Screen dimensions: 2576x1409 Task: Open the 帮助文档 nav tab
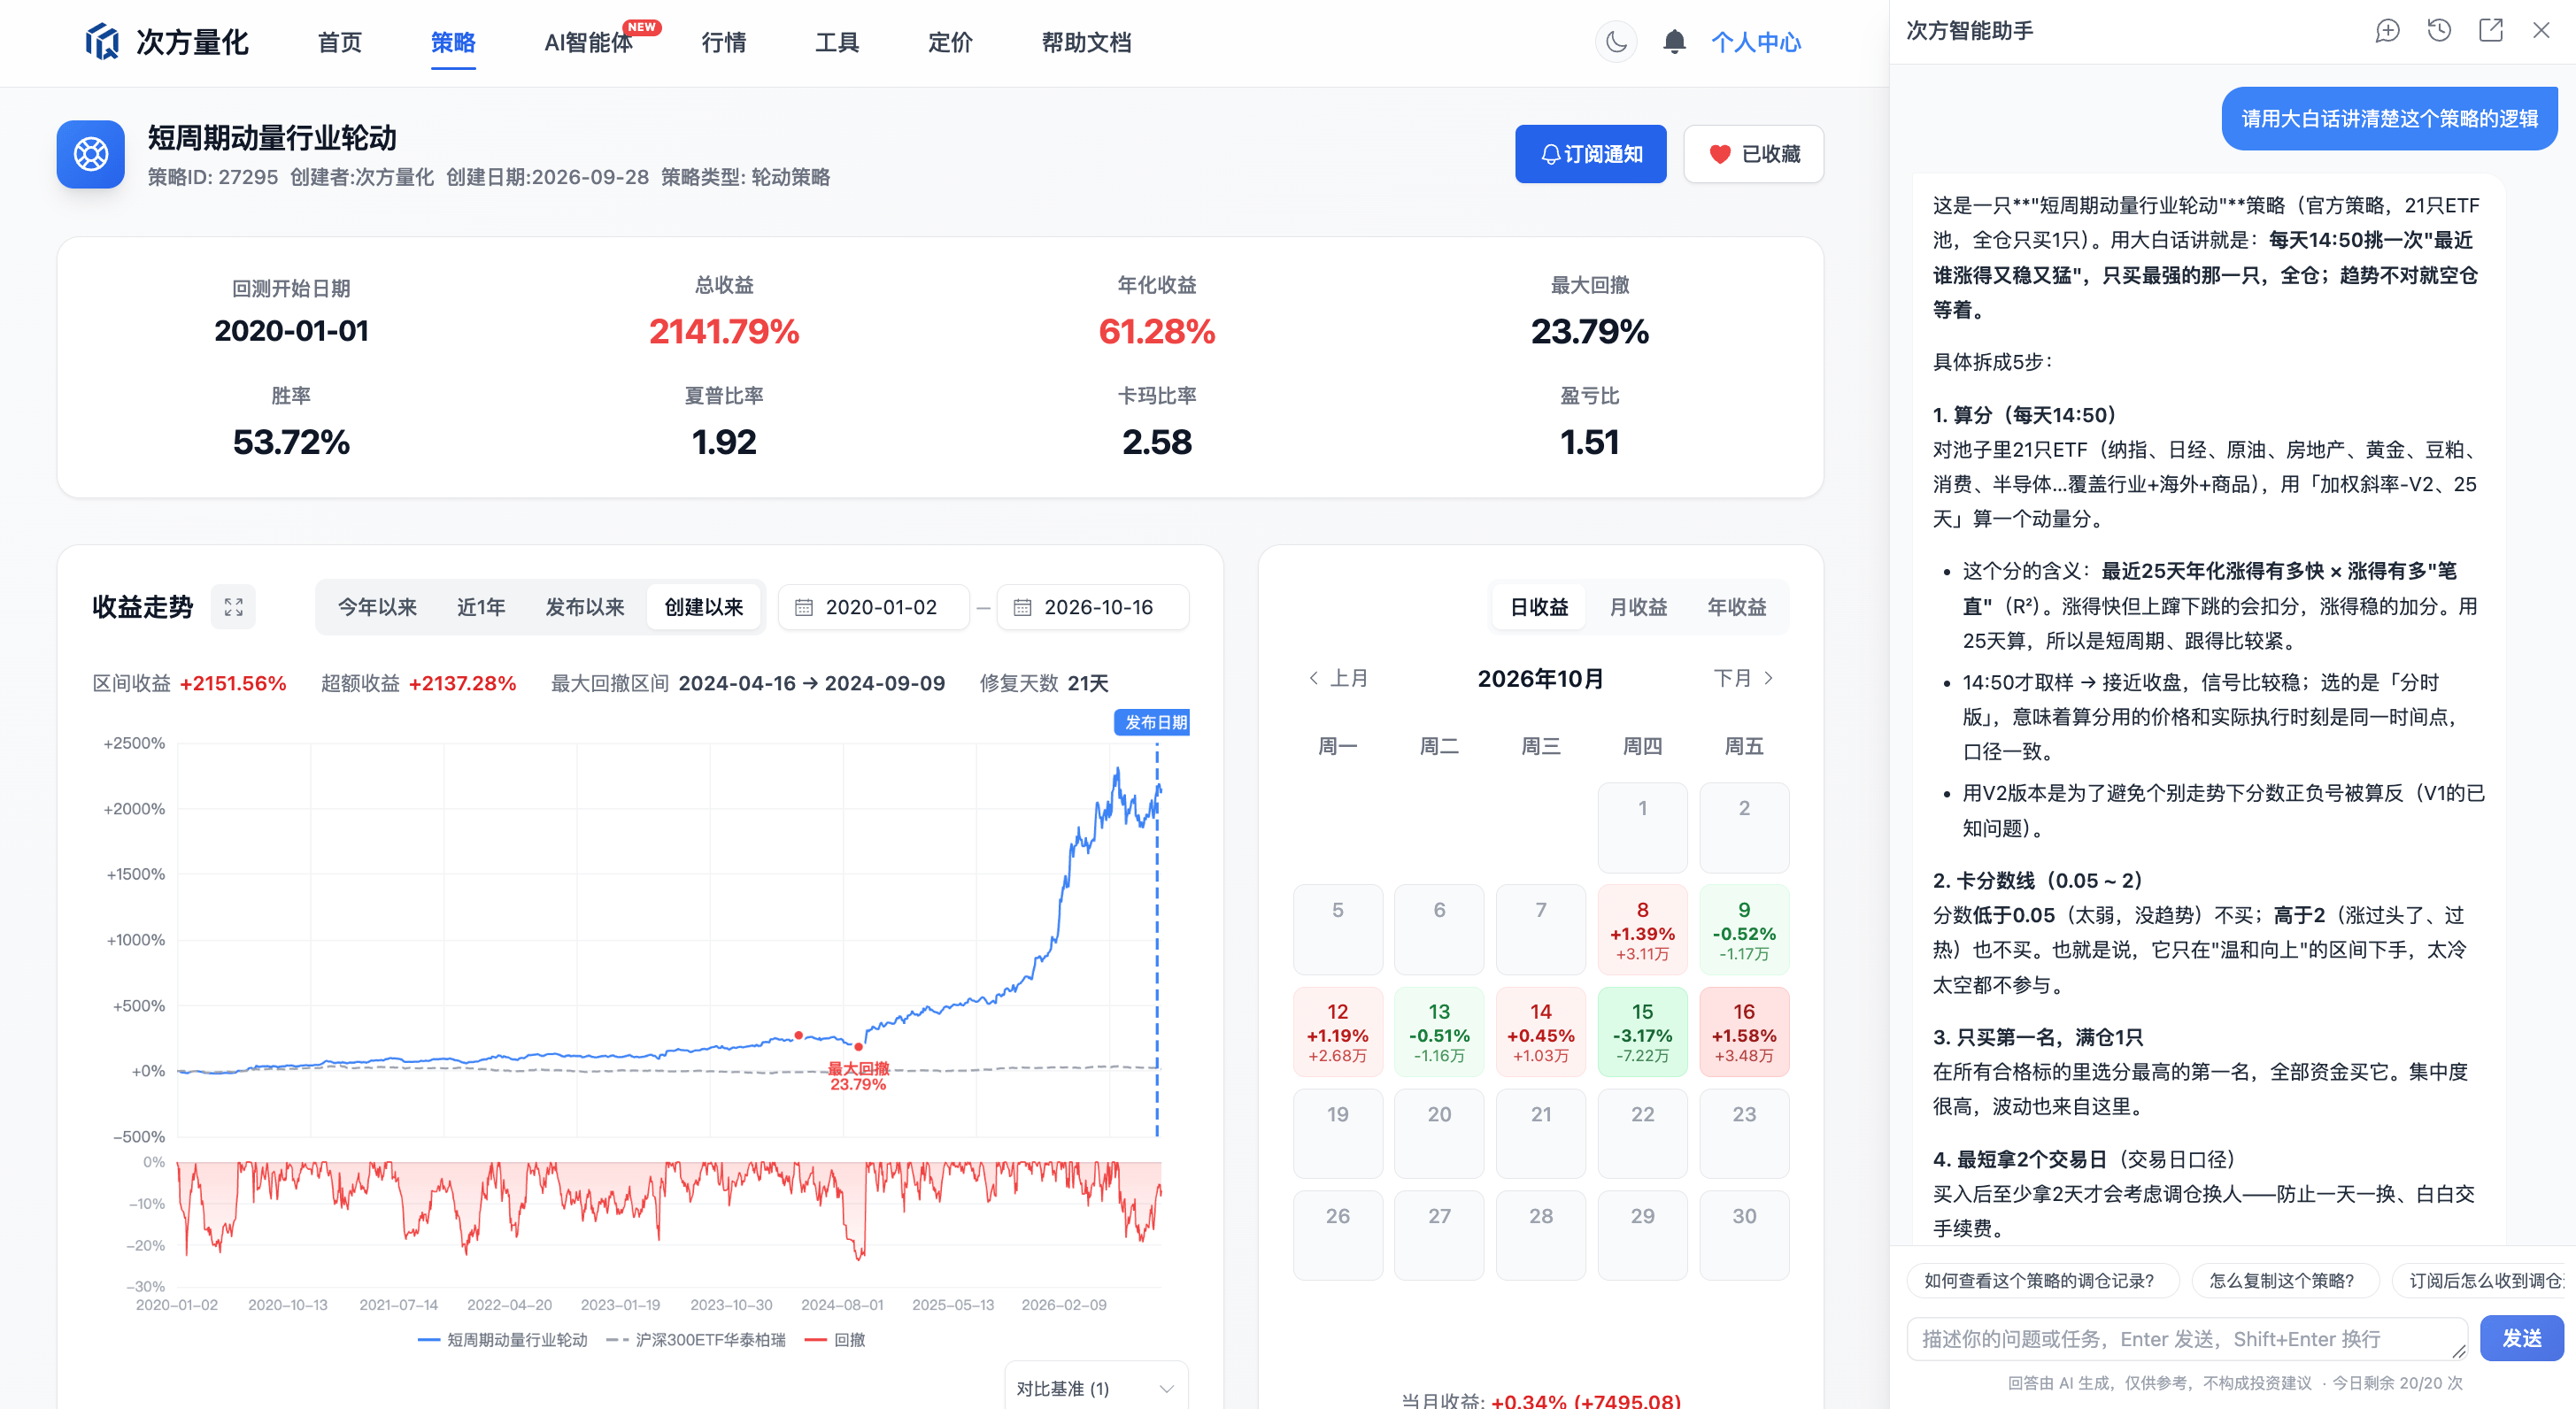1086,42
